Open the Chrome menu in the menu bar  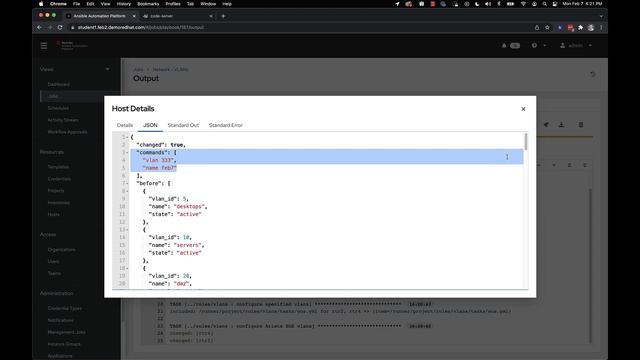(58, 4)
